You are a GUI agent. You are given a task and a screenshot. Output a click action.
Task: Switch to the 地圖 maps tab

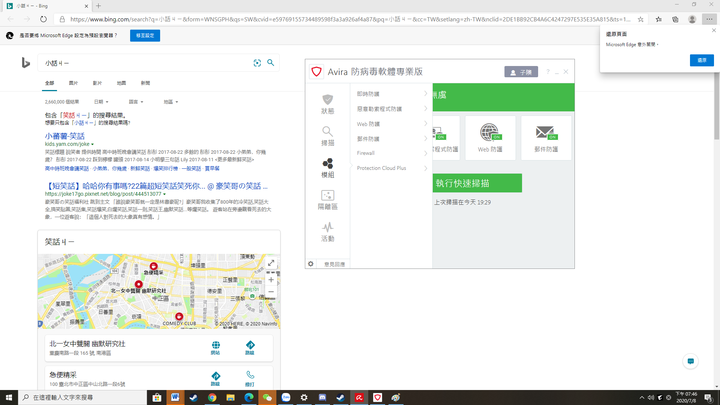pos(121,83)
